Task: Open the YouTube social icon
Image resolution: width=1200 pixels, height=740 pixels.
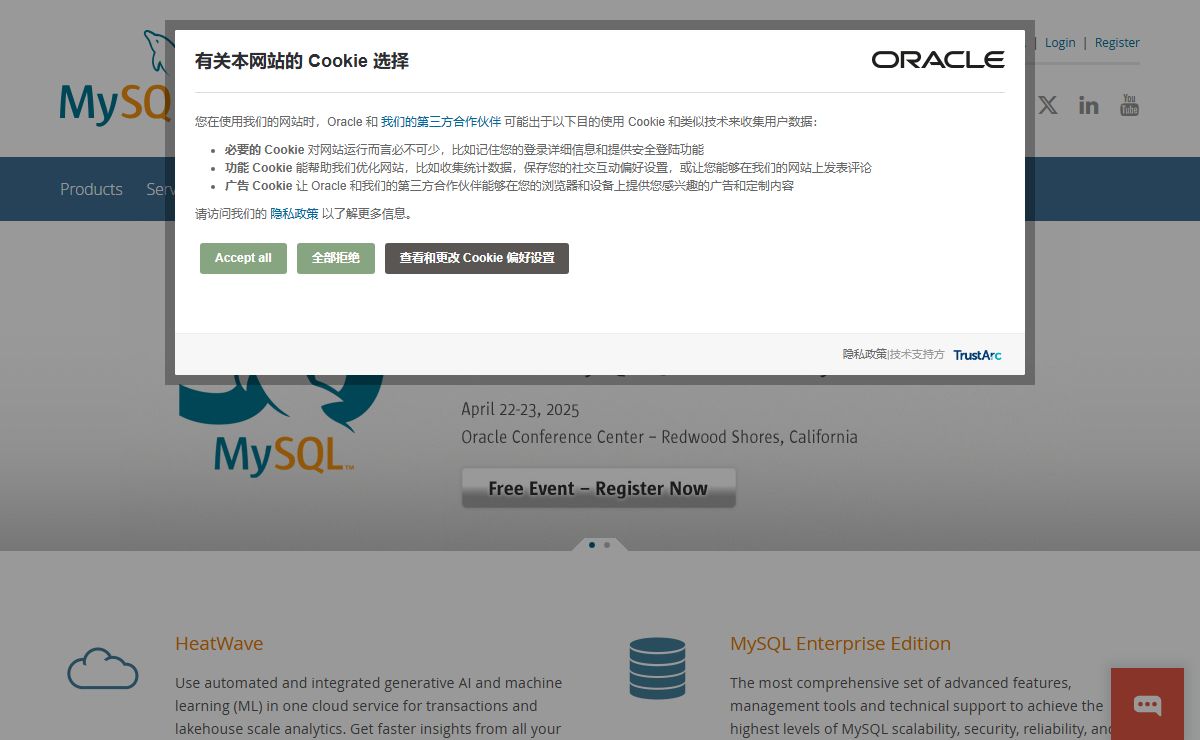Action: (1129, 105)
